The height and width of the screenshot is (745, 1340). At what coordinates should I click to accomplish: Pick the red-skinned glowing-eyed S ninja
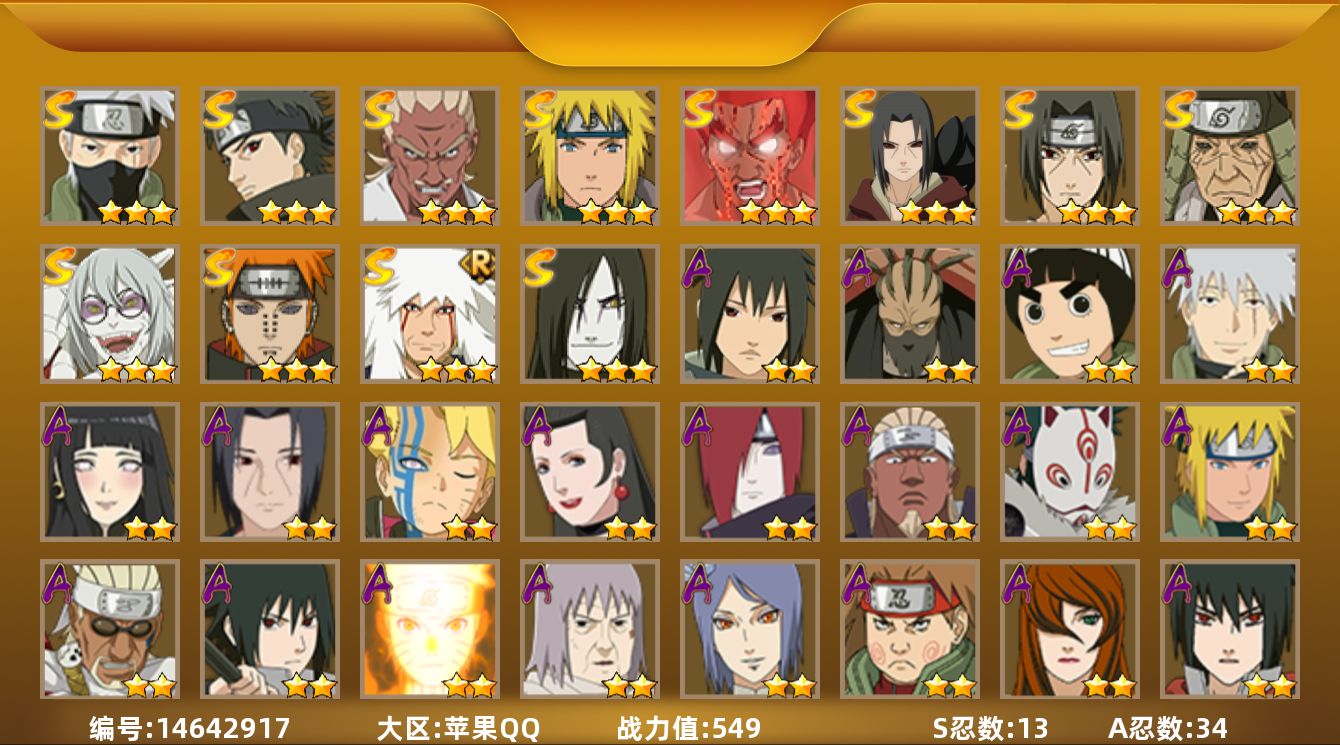click(749, 156)
